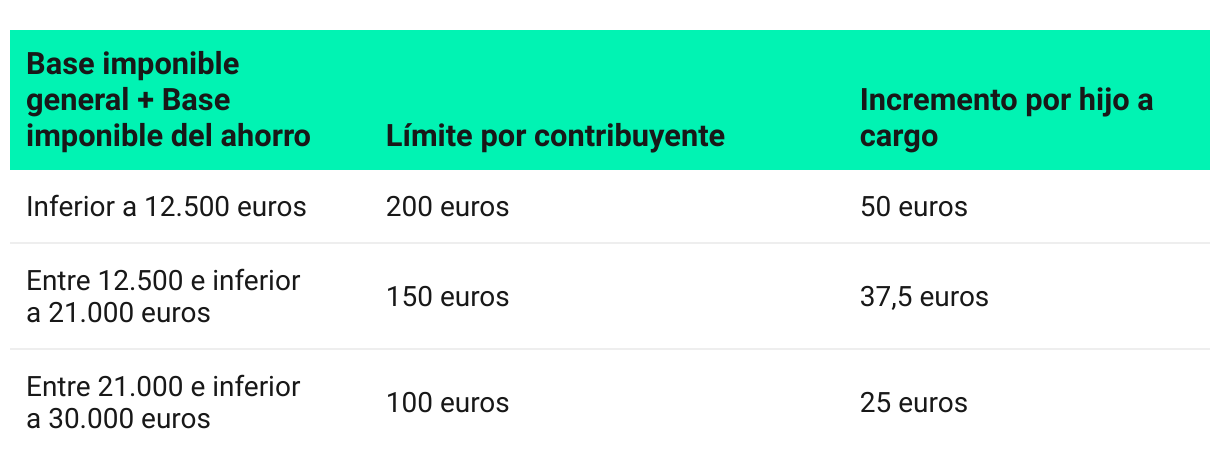Click 'Entre 21.000 e inferior a 30.000' cell
This screenshot has width=1220, height=464.
coord(164,403)
